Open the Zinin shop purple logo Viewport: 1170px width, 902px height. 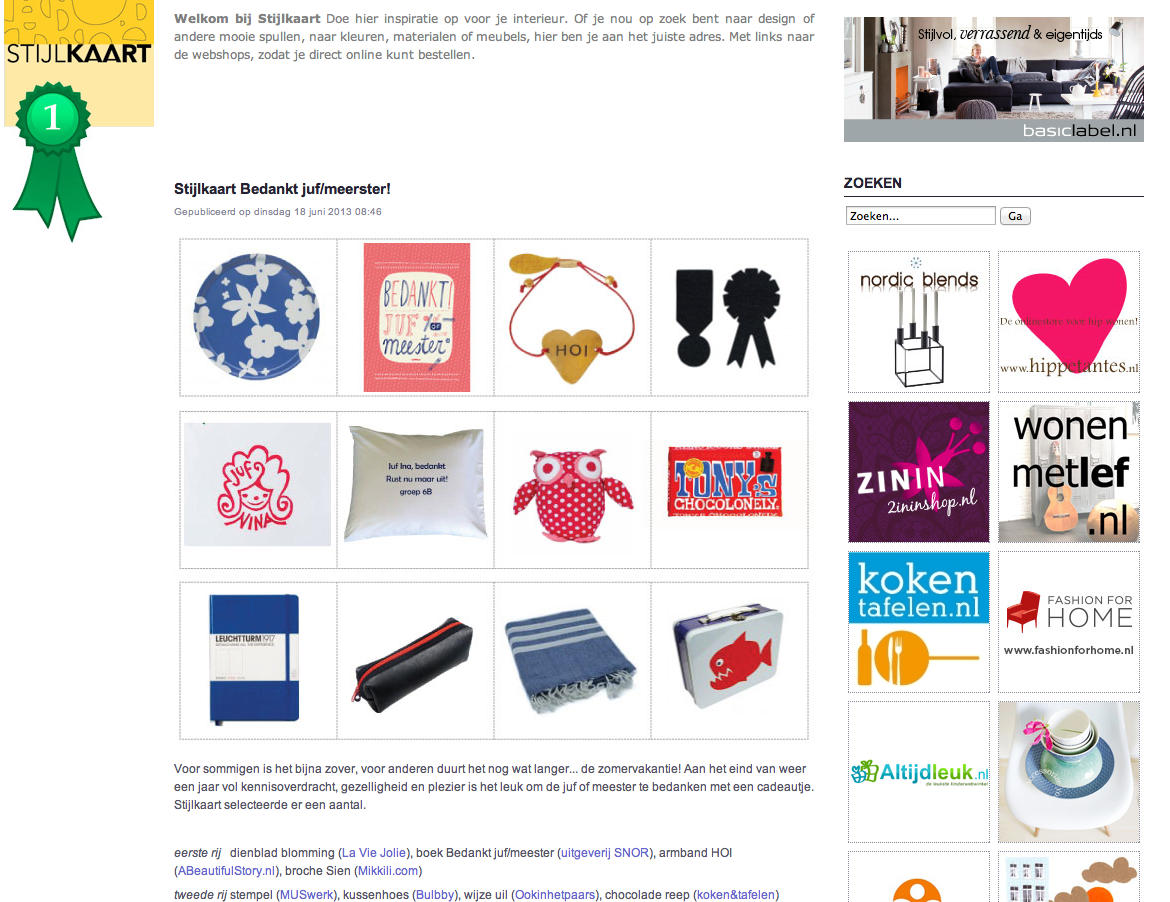tap(919, 472)
